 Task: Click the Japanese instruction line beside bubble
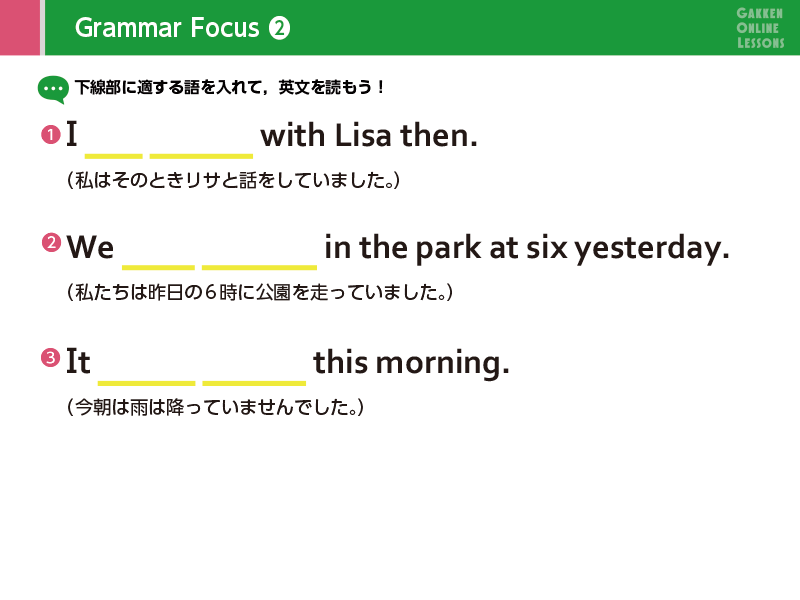pos(230,87)
